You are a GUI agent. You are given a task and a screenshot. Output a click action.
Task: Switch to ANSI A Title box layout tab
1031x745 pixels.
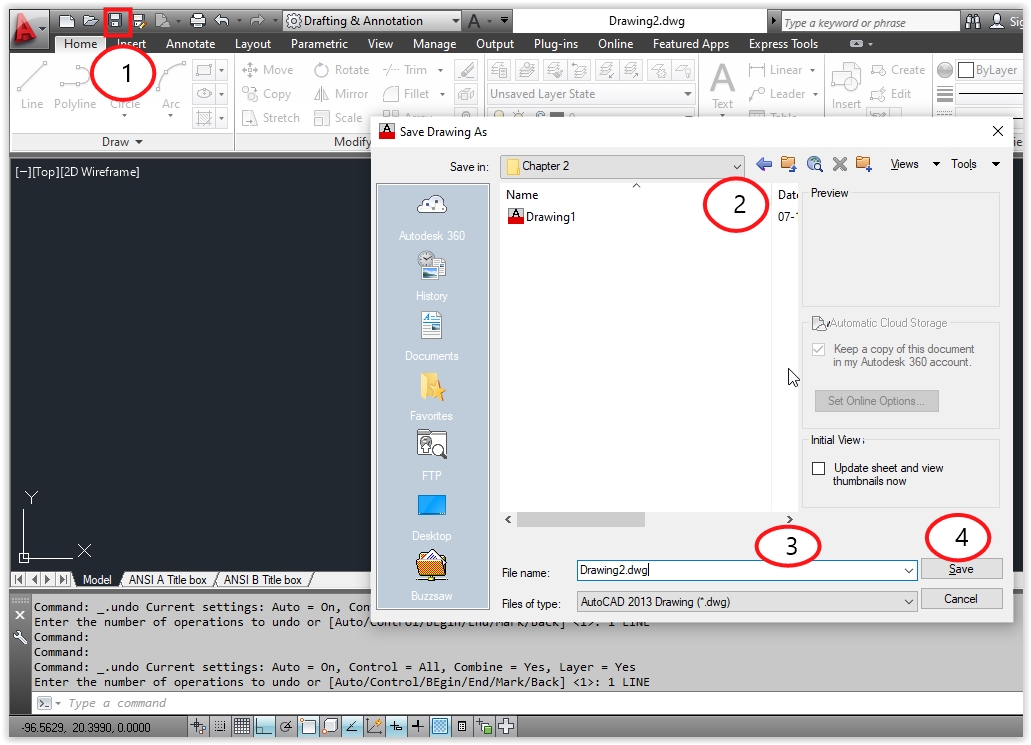[168, 580]
